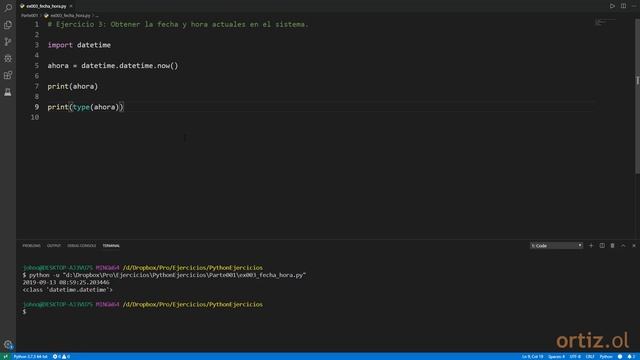Click the editor minimap preview
Screen dimensions: 640x360
pyautogui.click(x=605, y=22)
